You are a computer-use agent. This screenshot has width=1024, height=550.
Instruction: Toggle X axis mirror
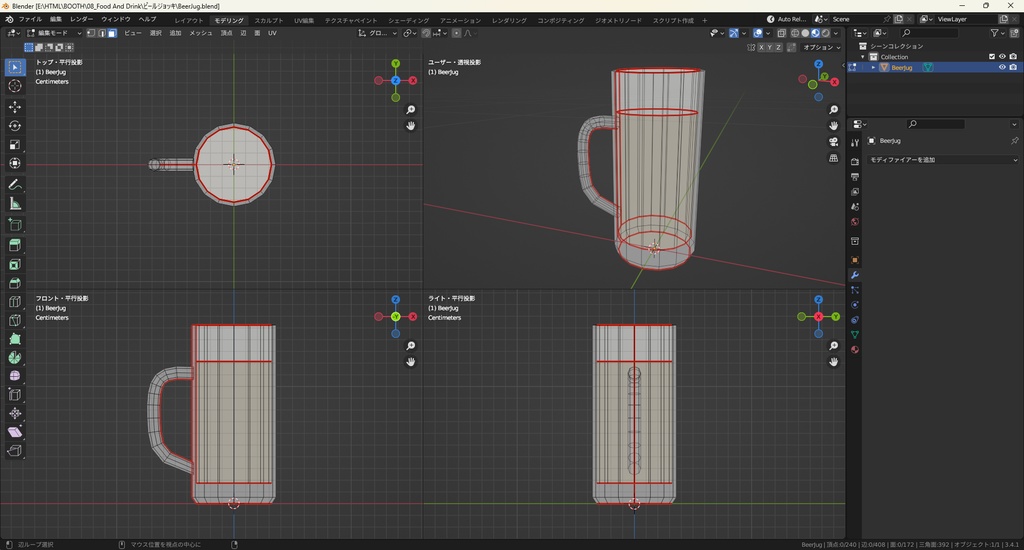[x=761, y=47]
